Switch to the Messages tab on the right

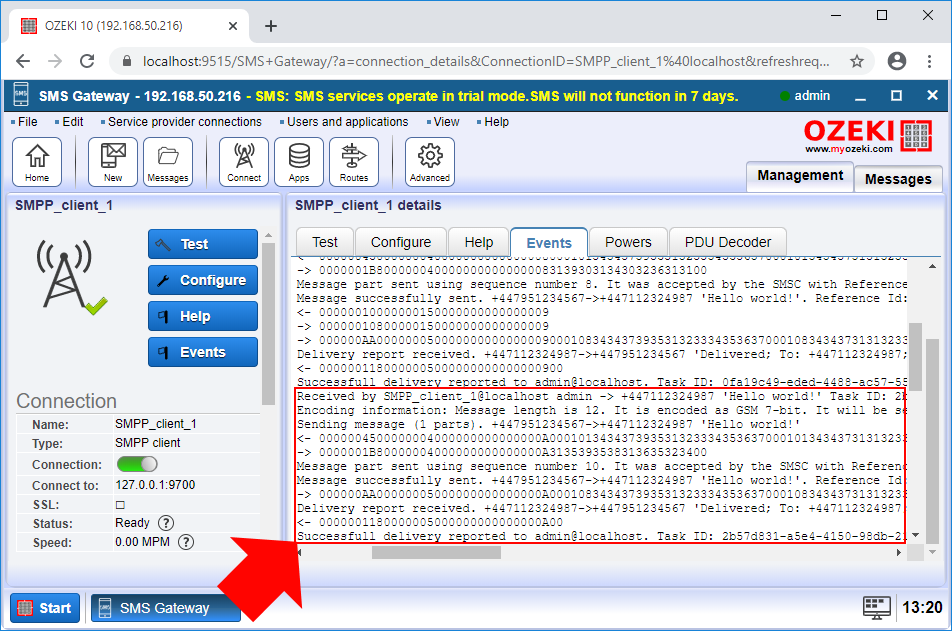click(x=898, y=179)
